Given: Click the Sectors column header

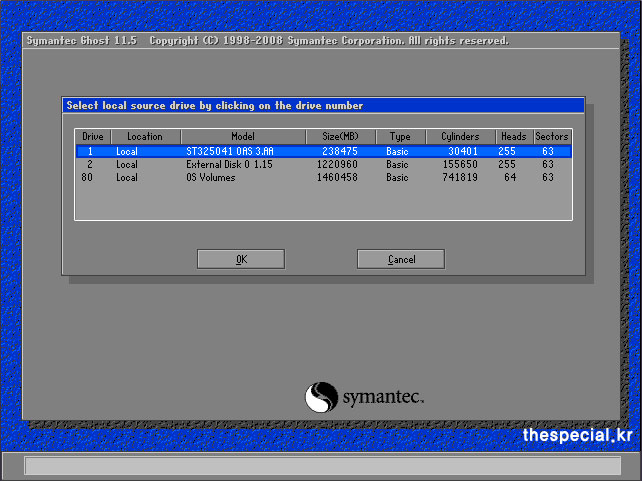Looking at the screenshot, I should 552,136.
